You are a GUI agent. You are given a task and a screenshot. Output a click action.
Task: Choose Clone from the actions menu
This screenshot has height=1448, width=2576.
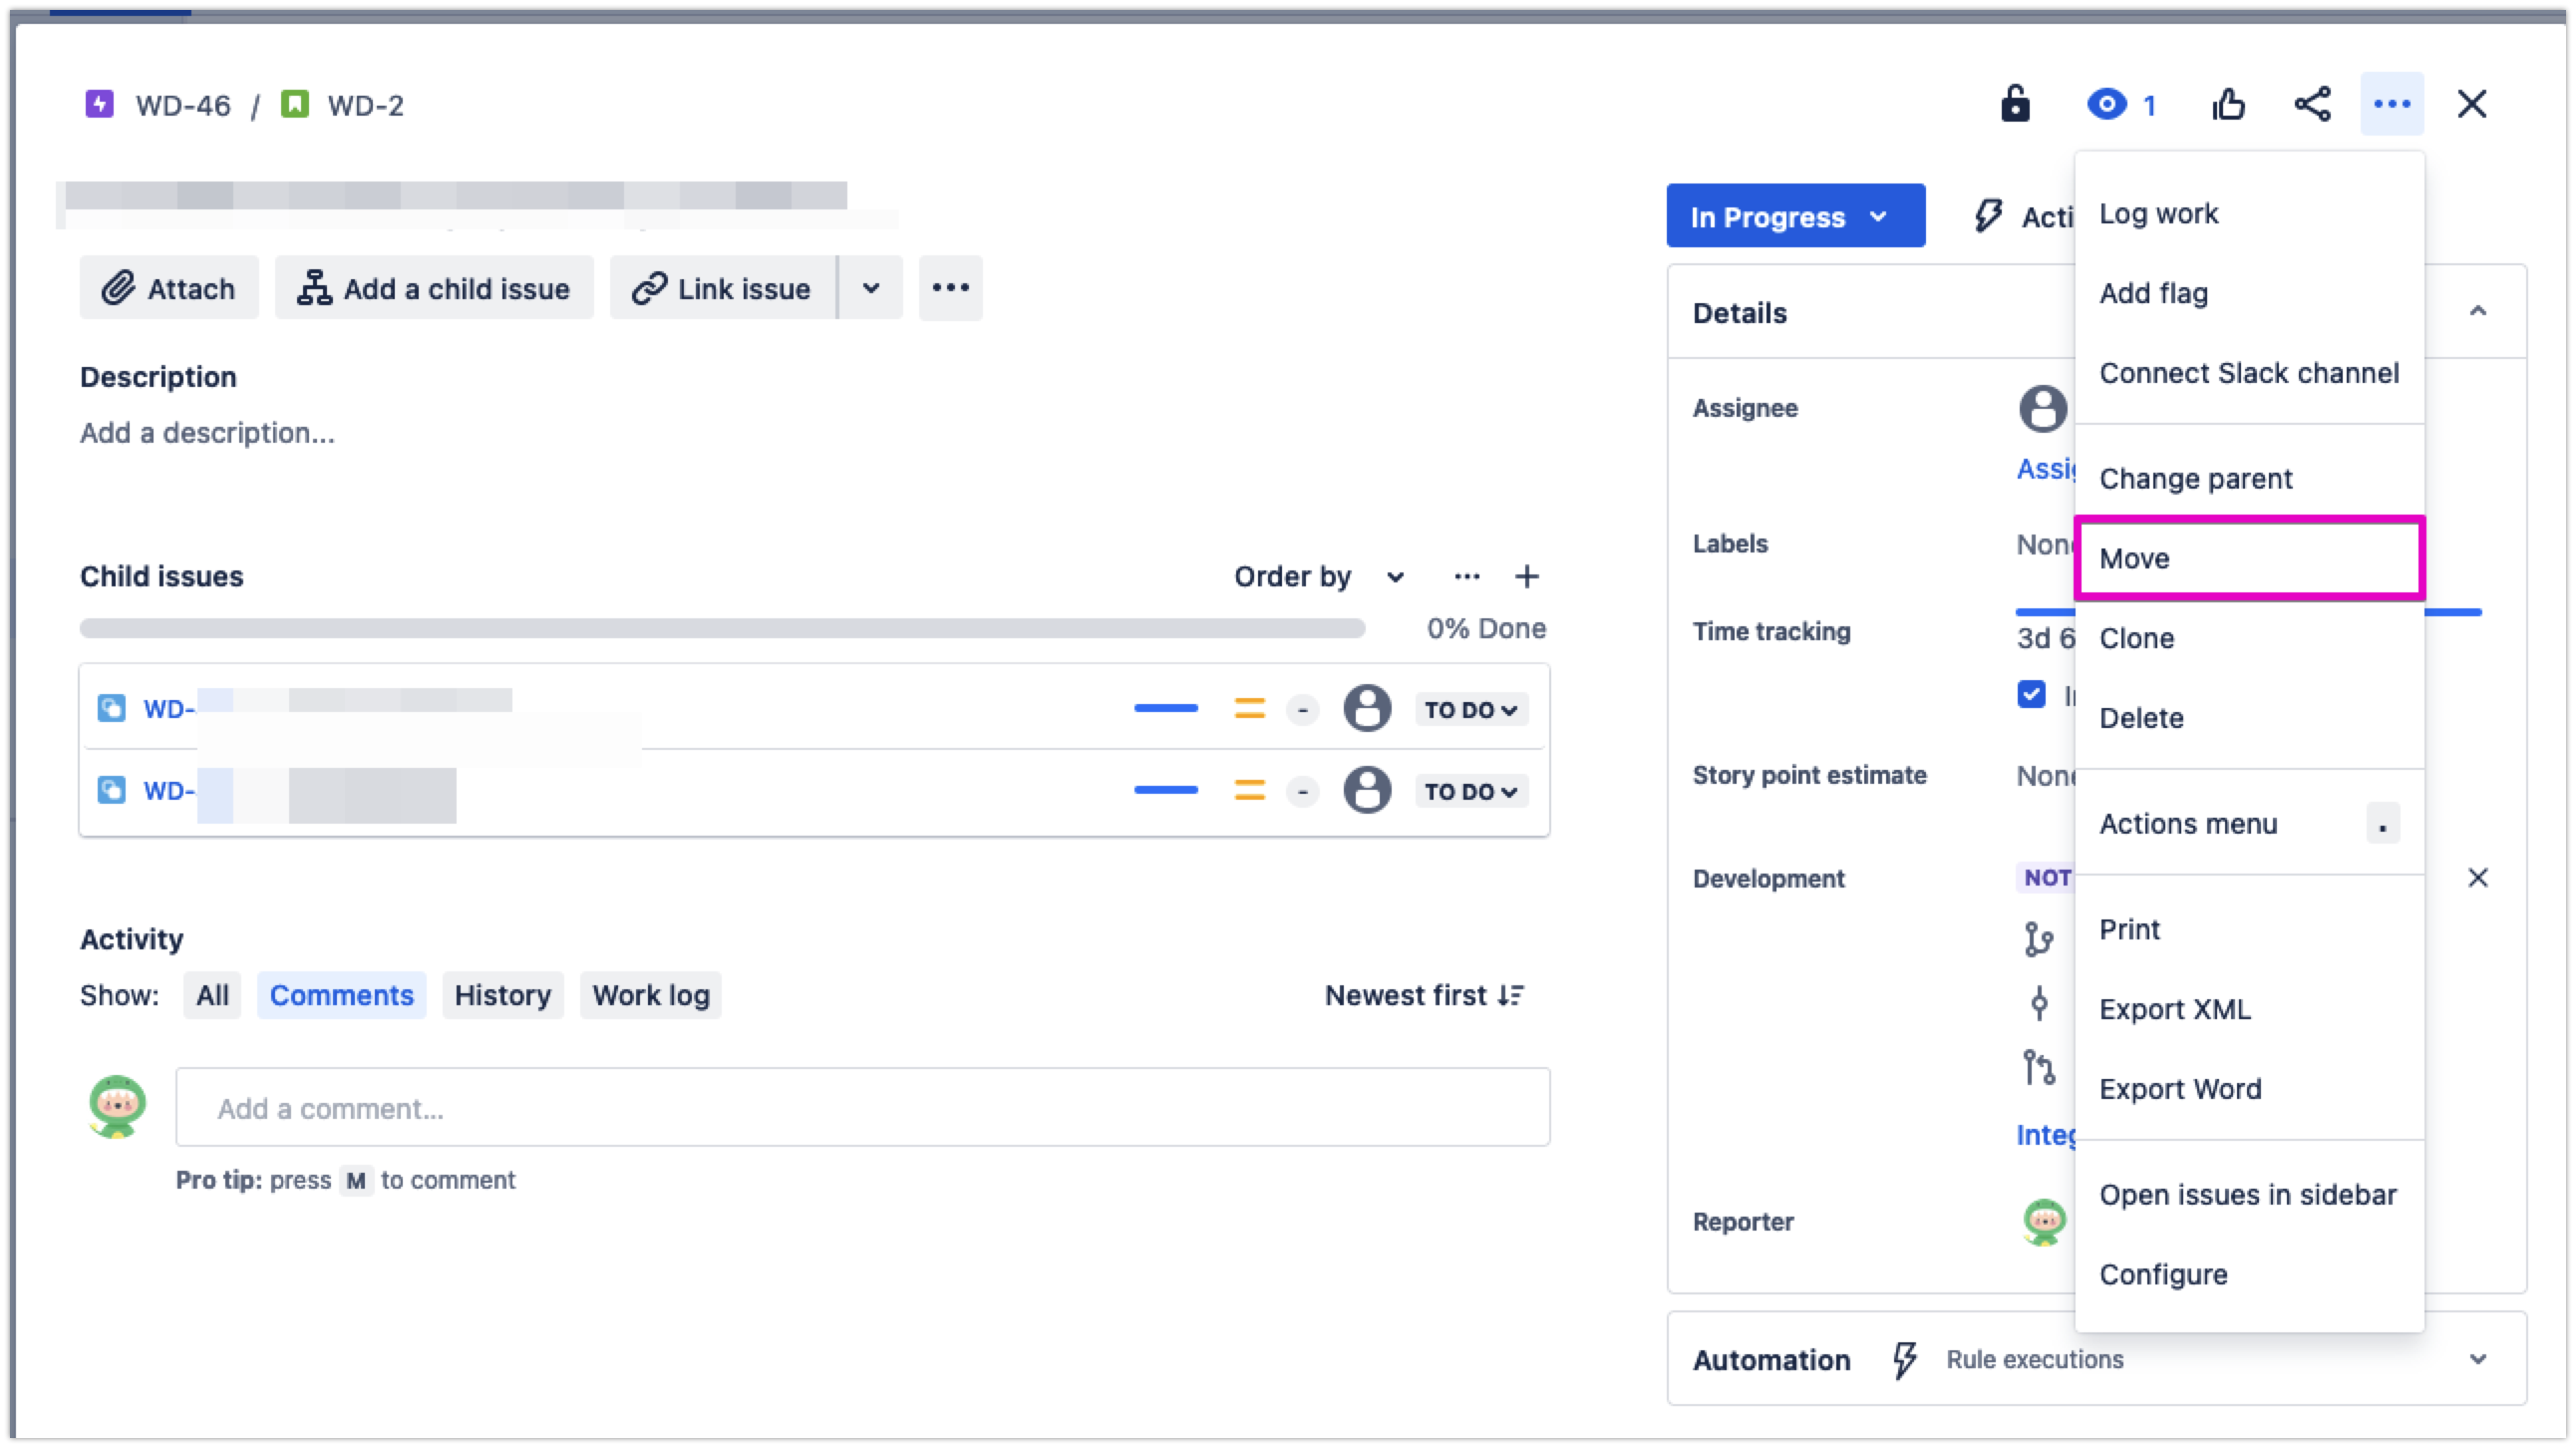click(2137, 638)
